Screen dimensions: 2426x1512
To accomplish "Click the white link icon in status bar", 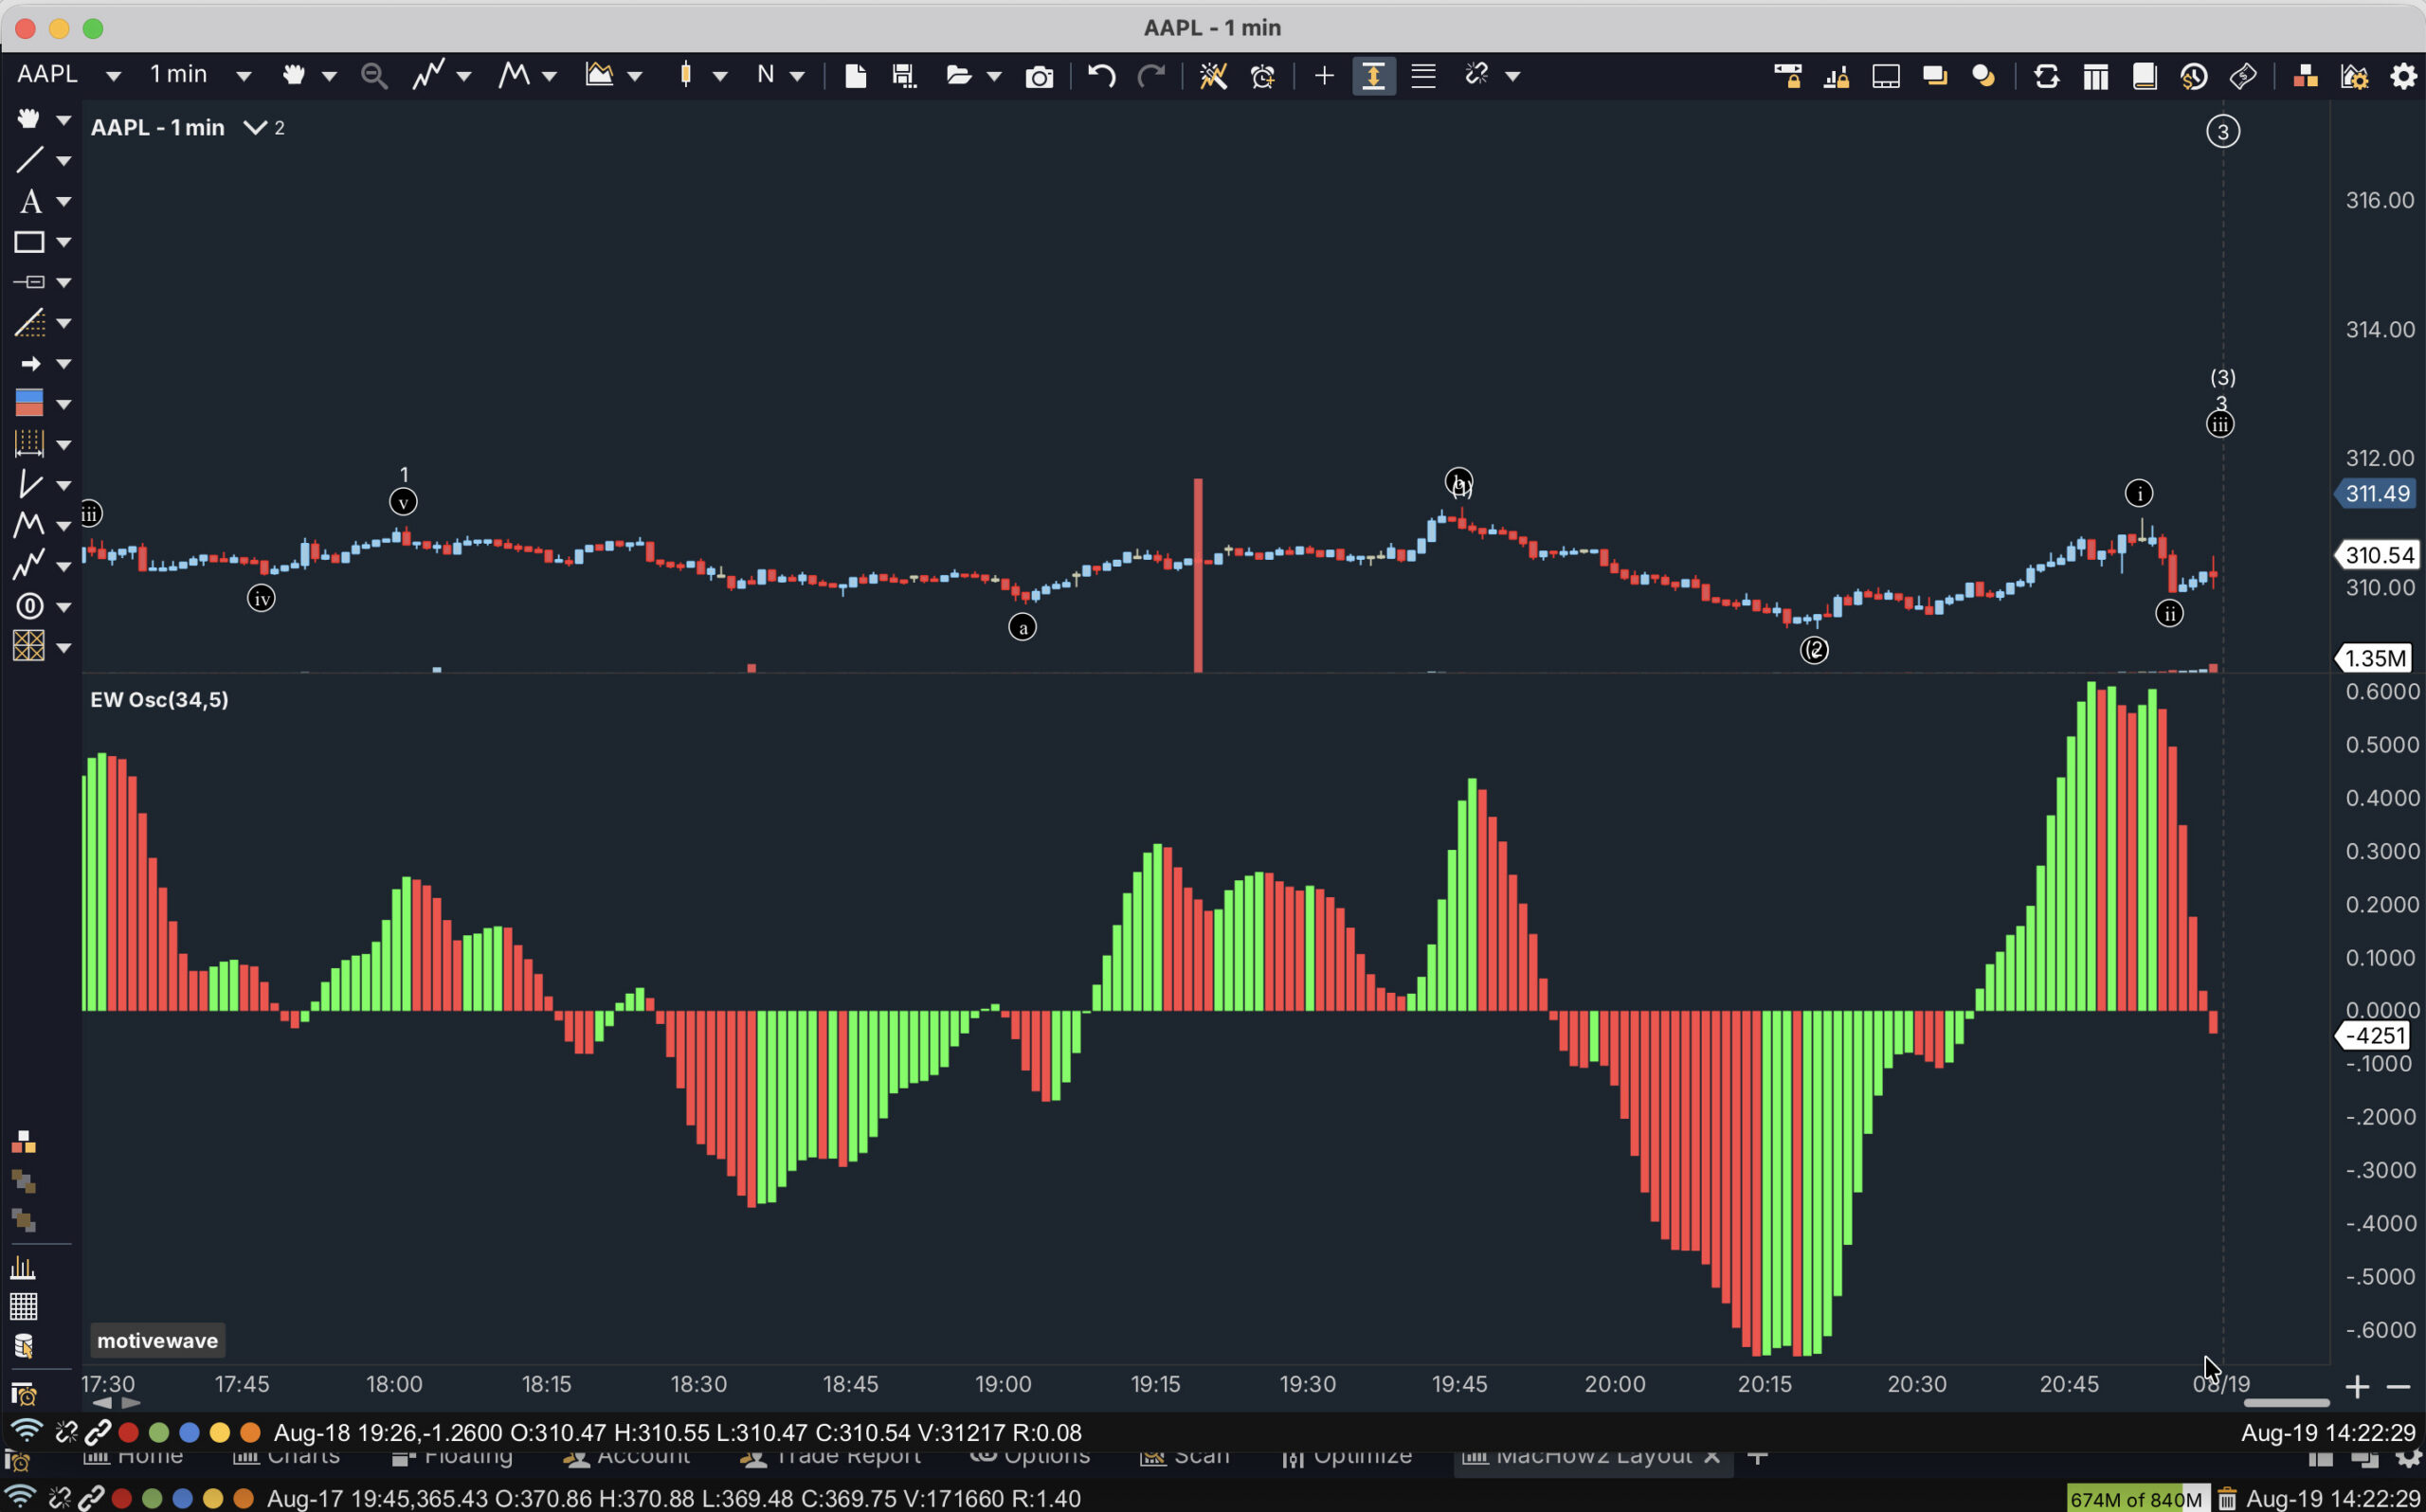I will click(x=97, y=1433).
